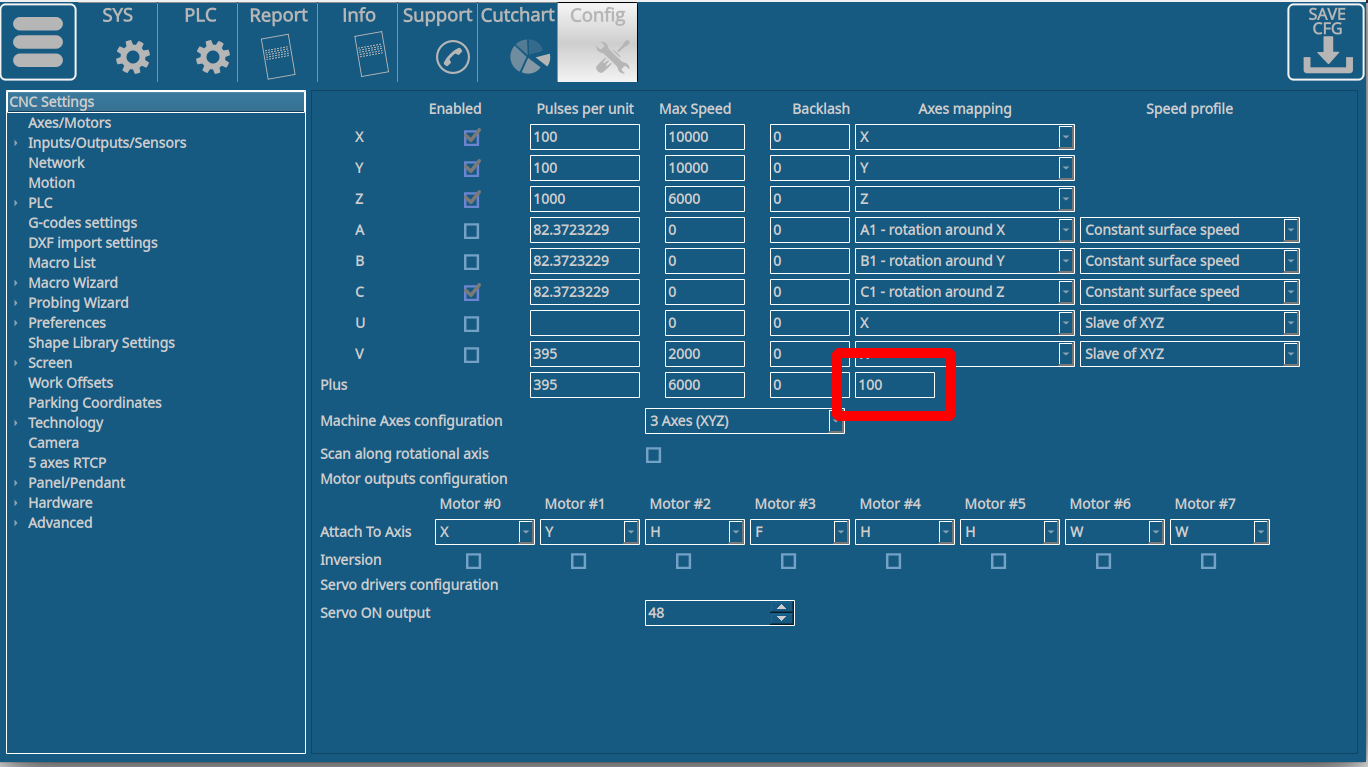Image resolution: width=1368 pixels, height=767 pixels.
Task: Increase the Servo ON output value
Action: click(781, 607)
